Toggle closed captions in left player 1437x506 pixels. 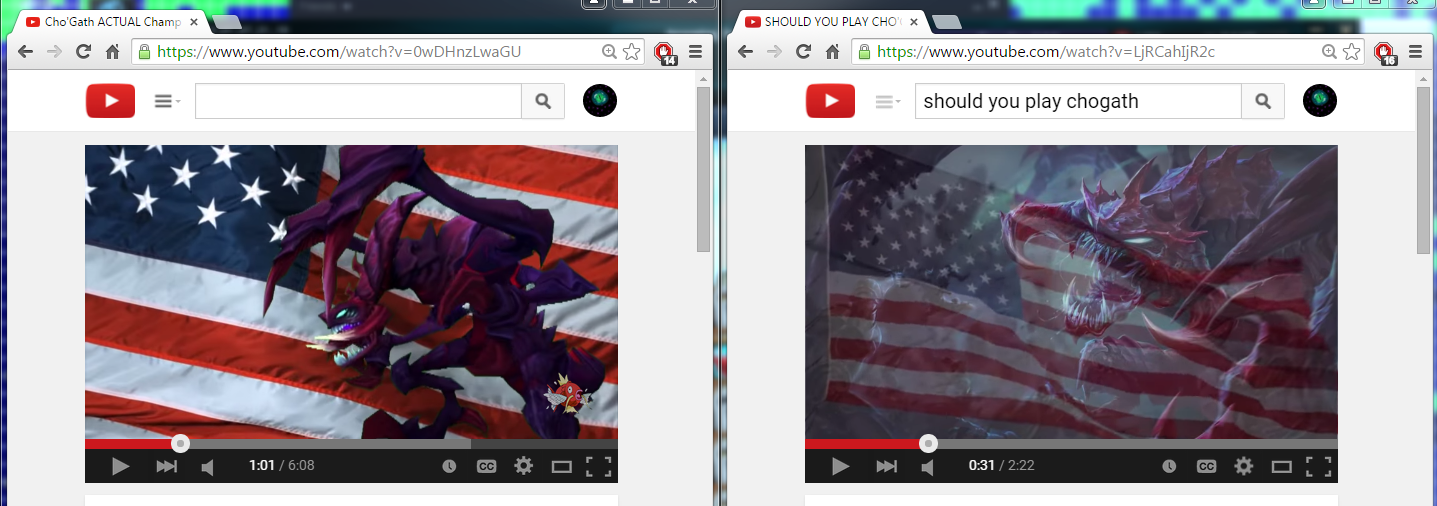coord(486,466)
